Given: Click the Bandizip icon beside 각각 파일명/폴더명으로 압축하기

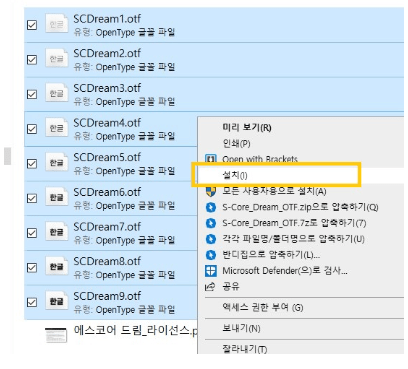Looking at the screenshot, I should click(x=211, y=239).
